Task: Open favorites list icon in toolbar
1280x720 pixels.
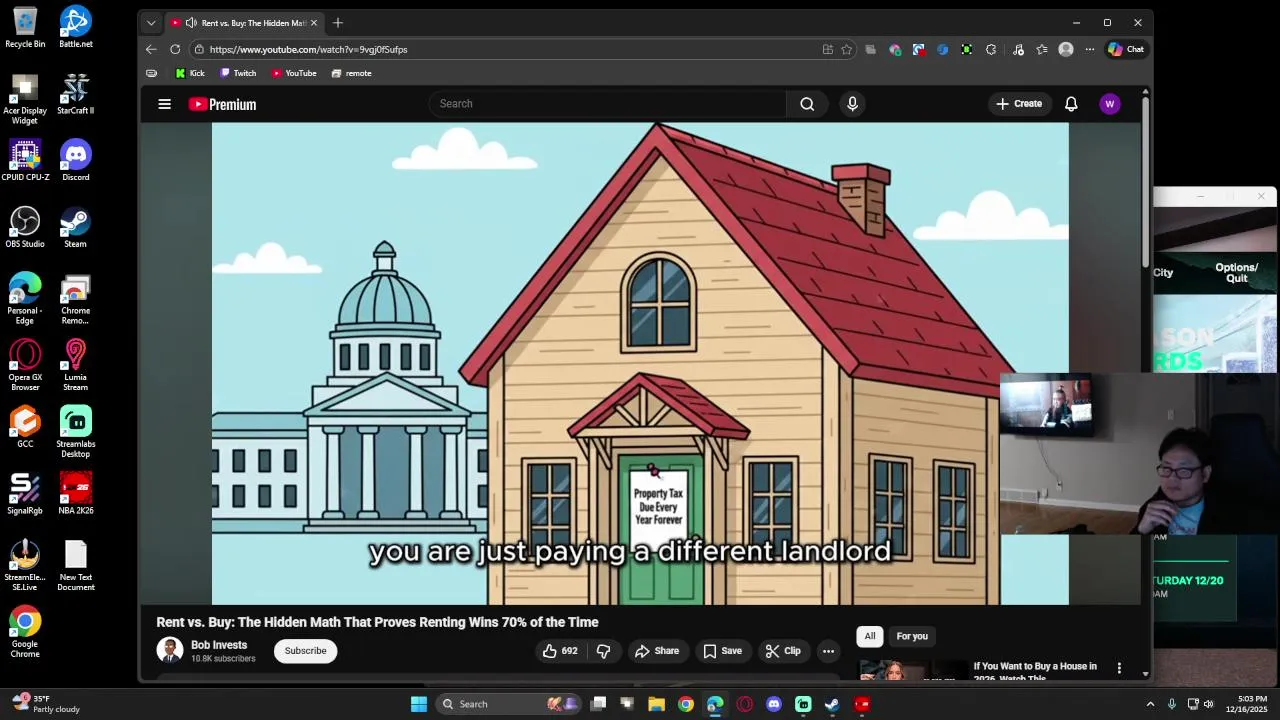Action: tap(1042, 49)
